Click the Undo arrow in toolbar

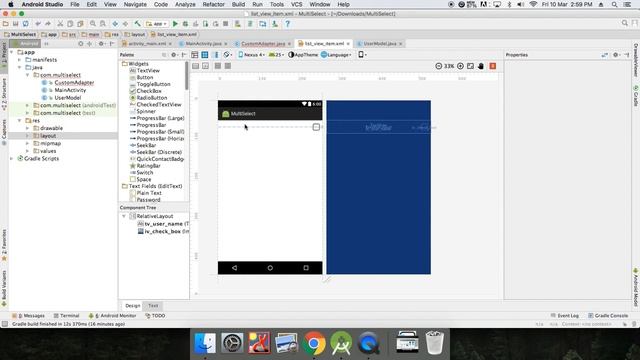click(38, 24)
